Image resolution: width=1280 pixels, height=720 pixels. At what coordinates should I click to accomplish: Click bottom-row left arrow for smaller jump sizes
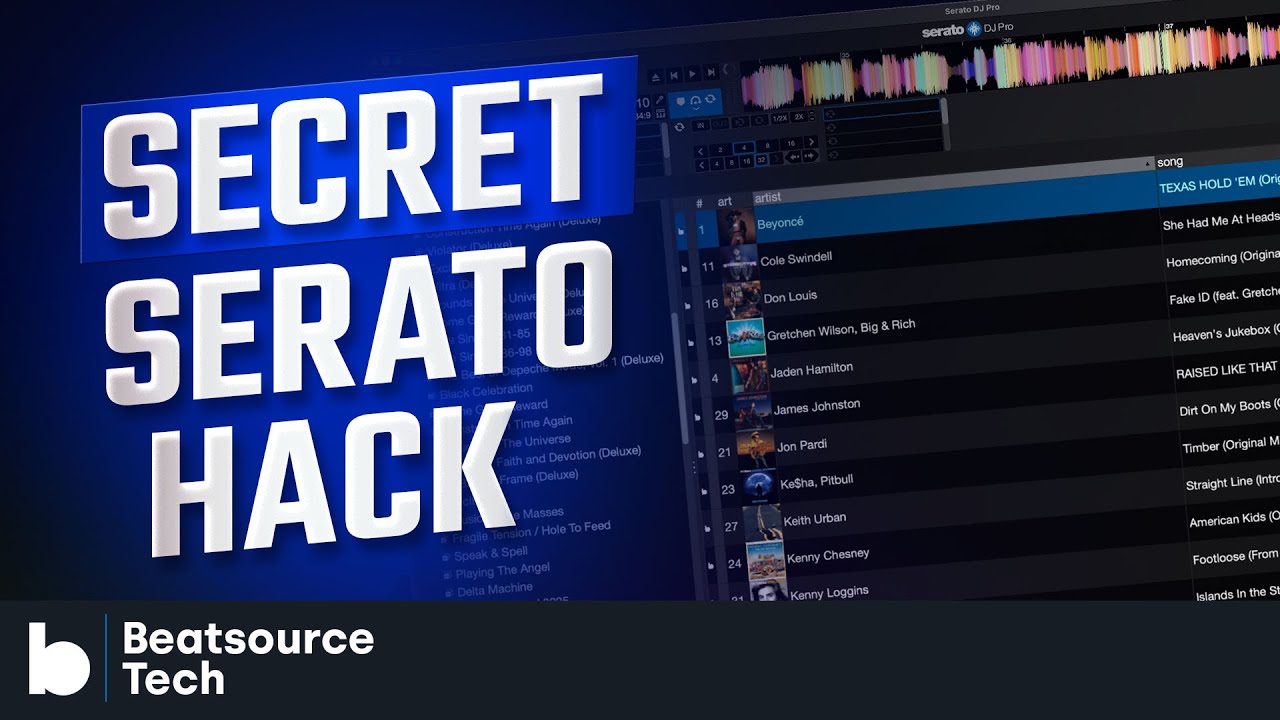pos(702,165)
